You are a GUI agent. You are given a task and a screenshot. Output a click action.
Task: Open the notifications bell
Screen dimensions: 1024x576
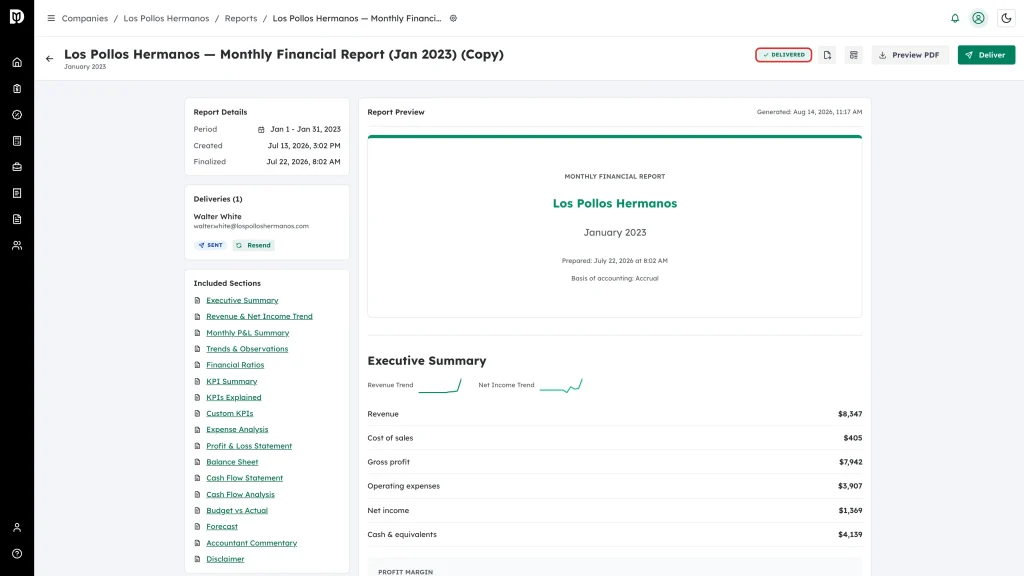point(955,18)
